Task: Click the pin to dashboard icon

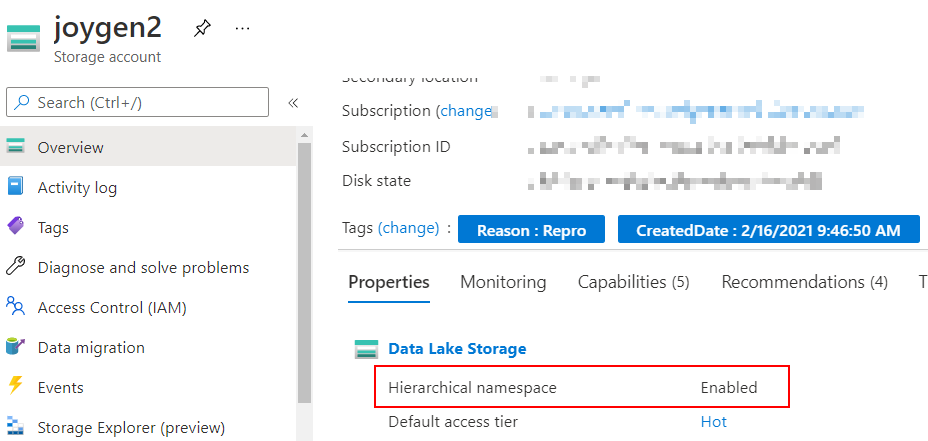Action: (202, 28)
